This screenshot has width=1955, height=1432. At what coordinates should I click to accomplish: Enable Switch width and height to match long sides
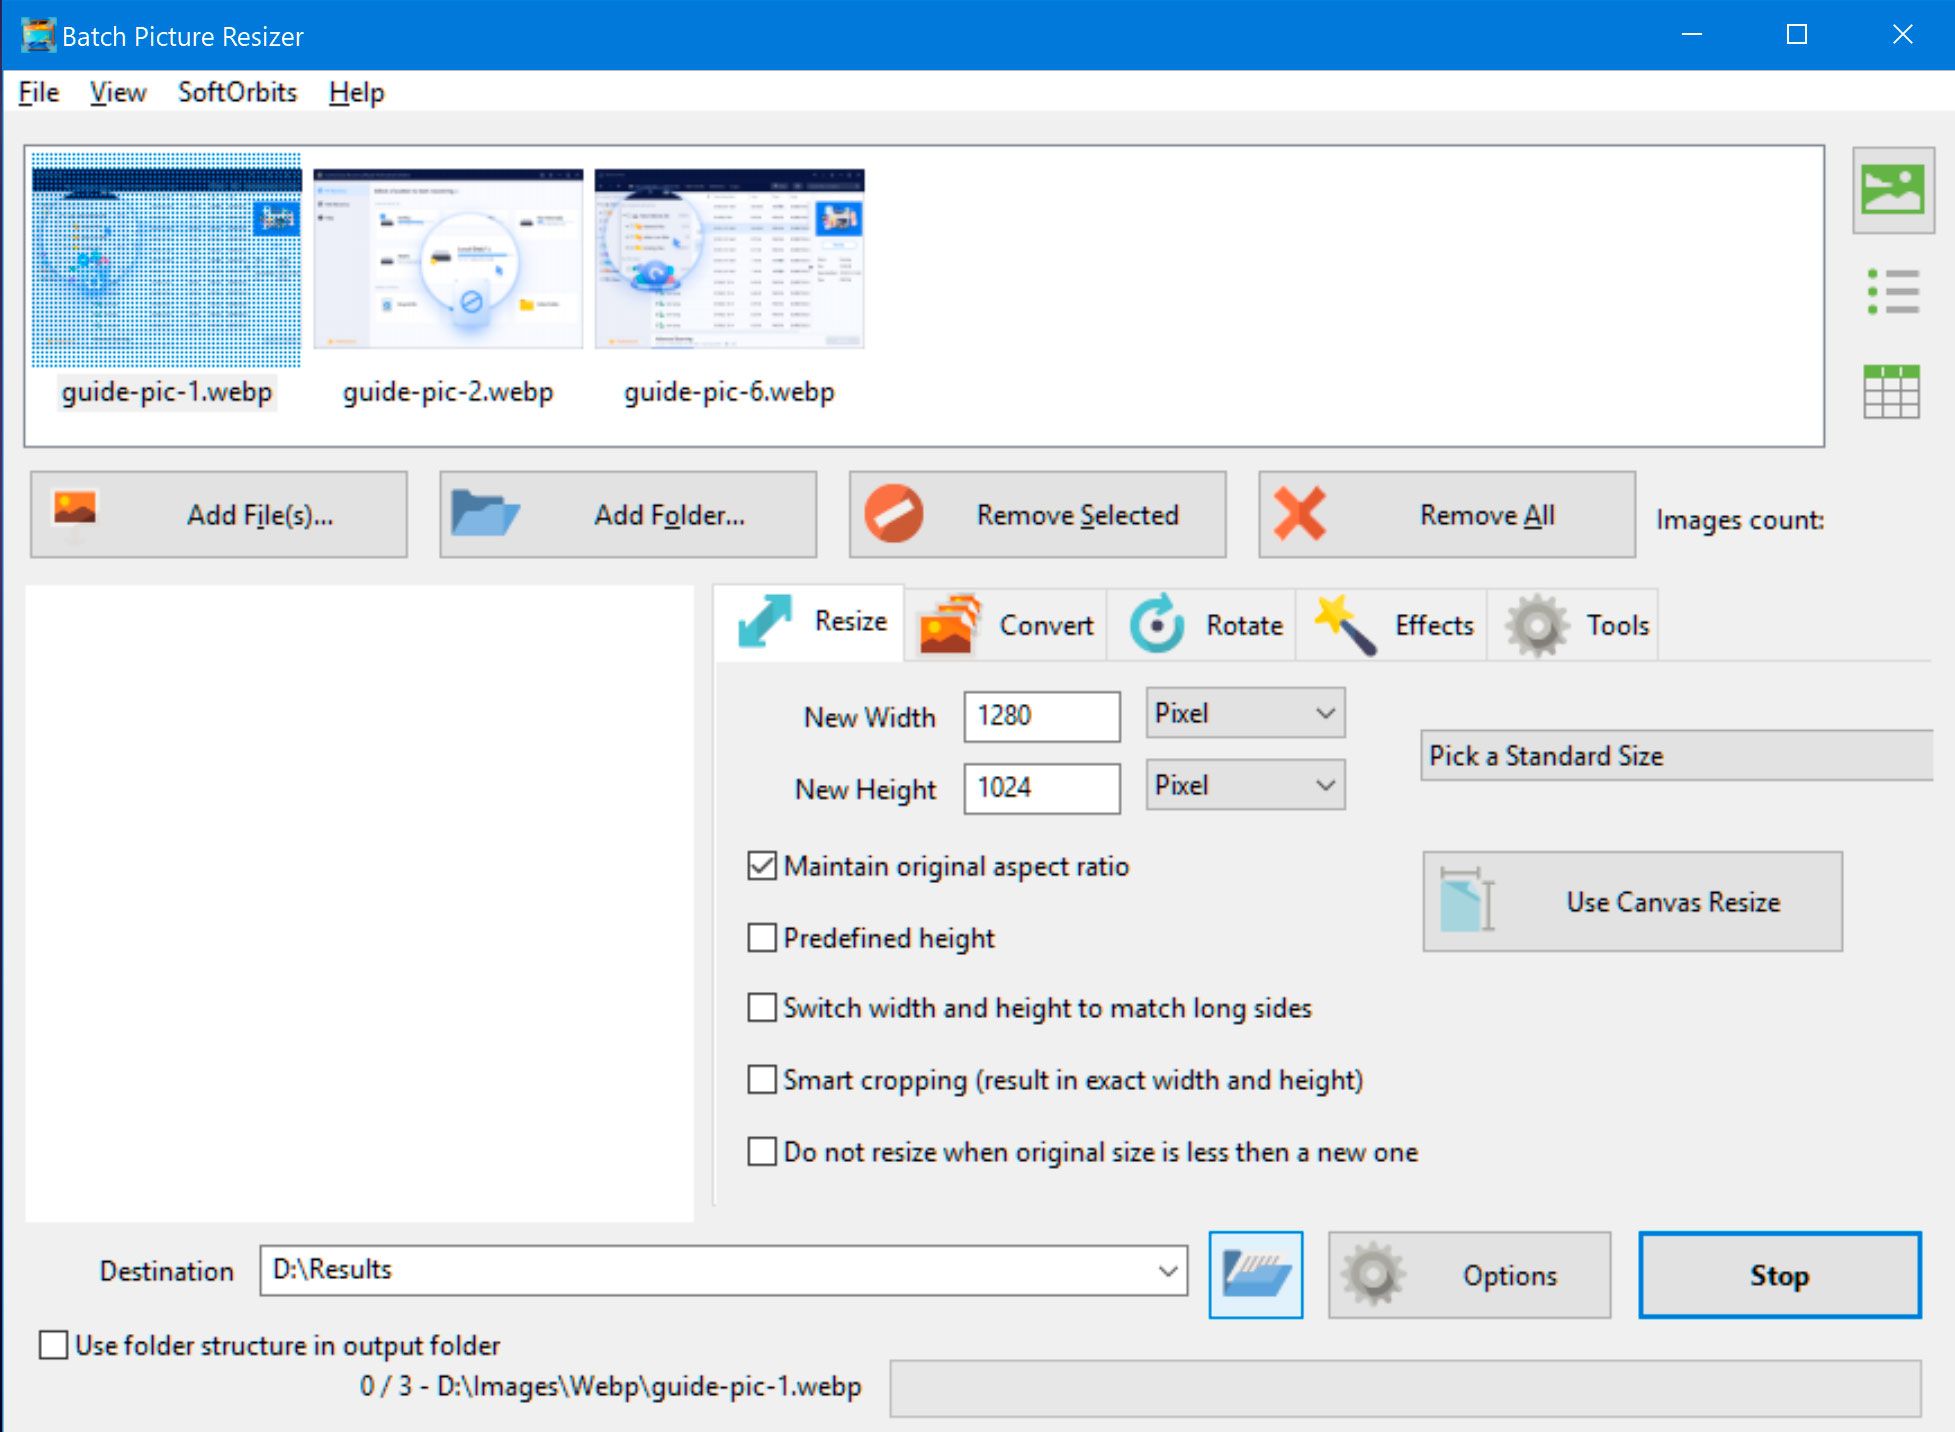click(762, 1007)
